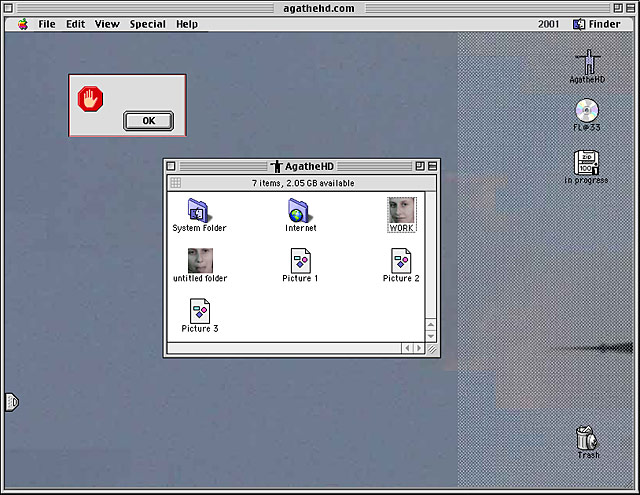Select the FL@33 CD icon
Viewport: 640px width, 495px height.
click(x=587, y=110)
